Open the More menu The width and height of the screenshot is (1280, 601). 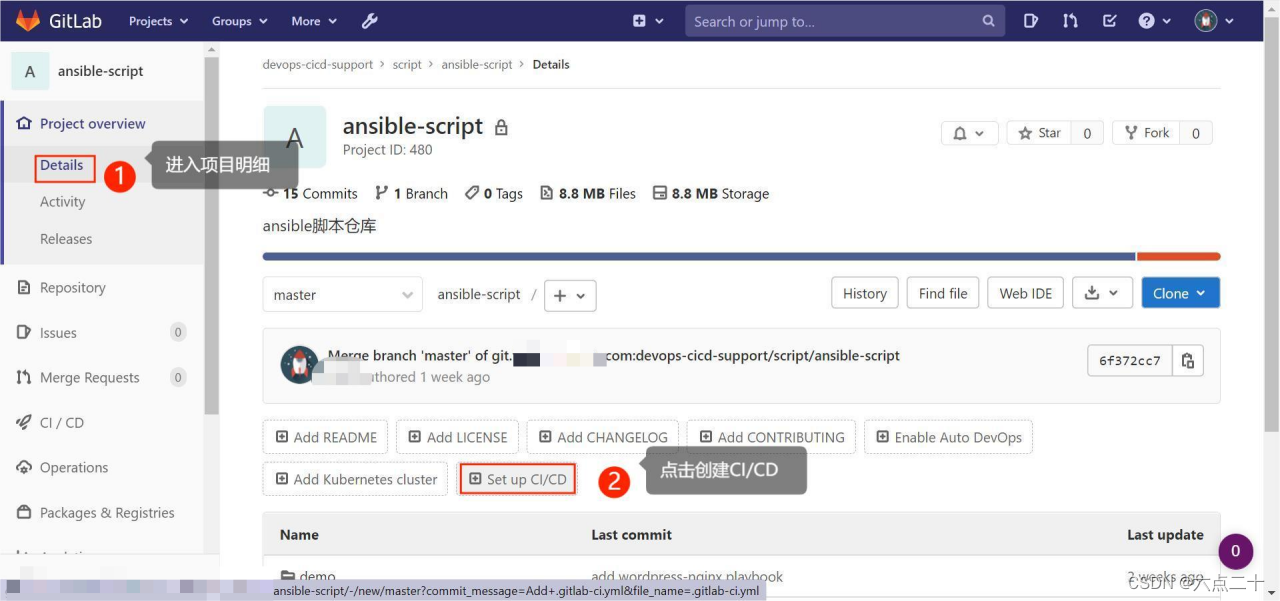click(314, 21)
